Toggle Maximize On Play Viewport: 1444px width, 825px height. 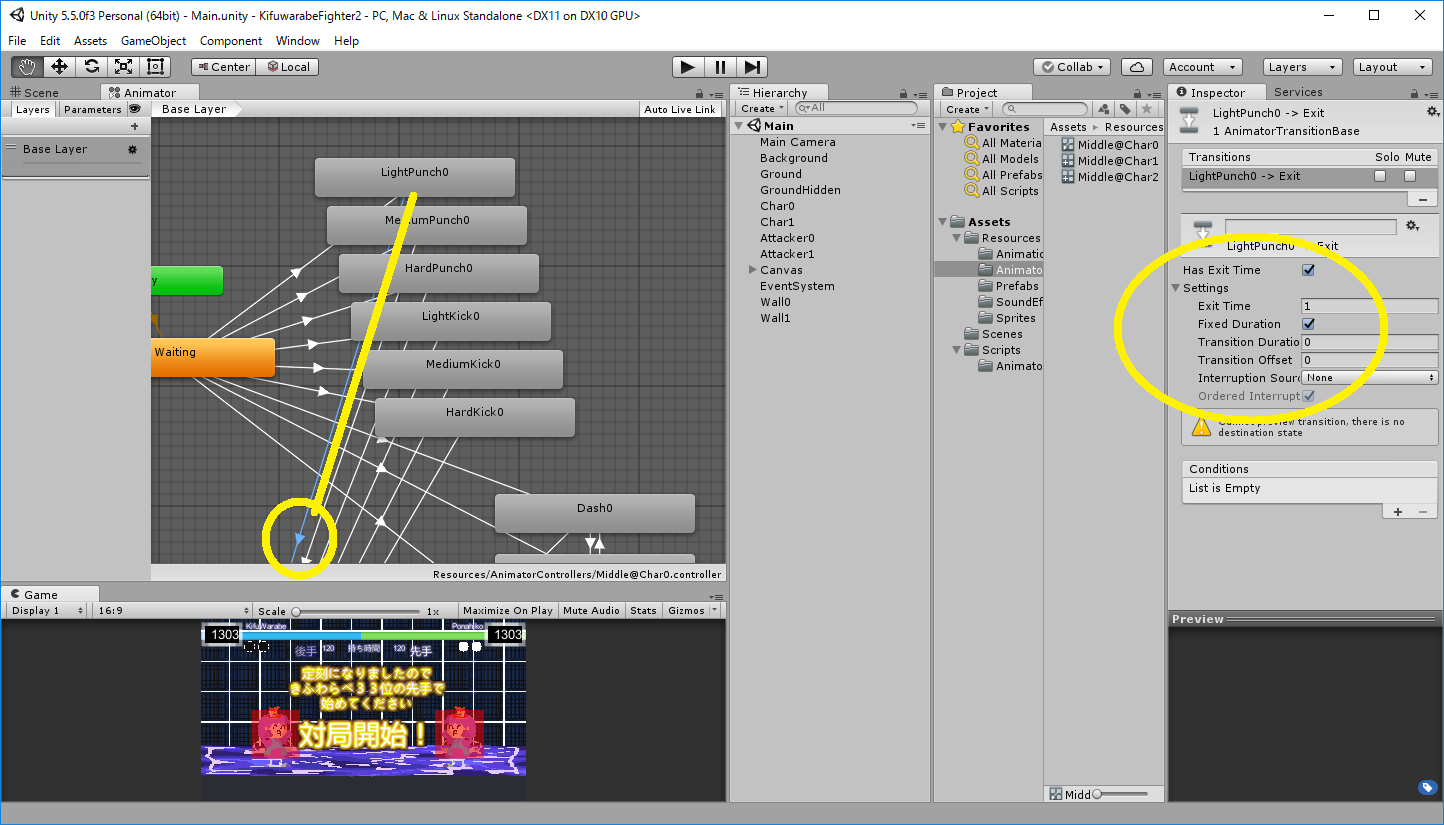(x=507, y=610)
